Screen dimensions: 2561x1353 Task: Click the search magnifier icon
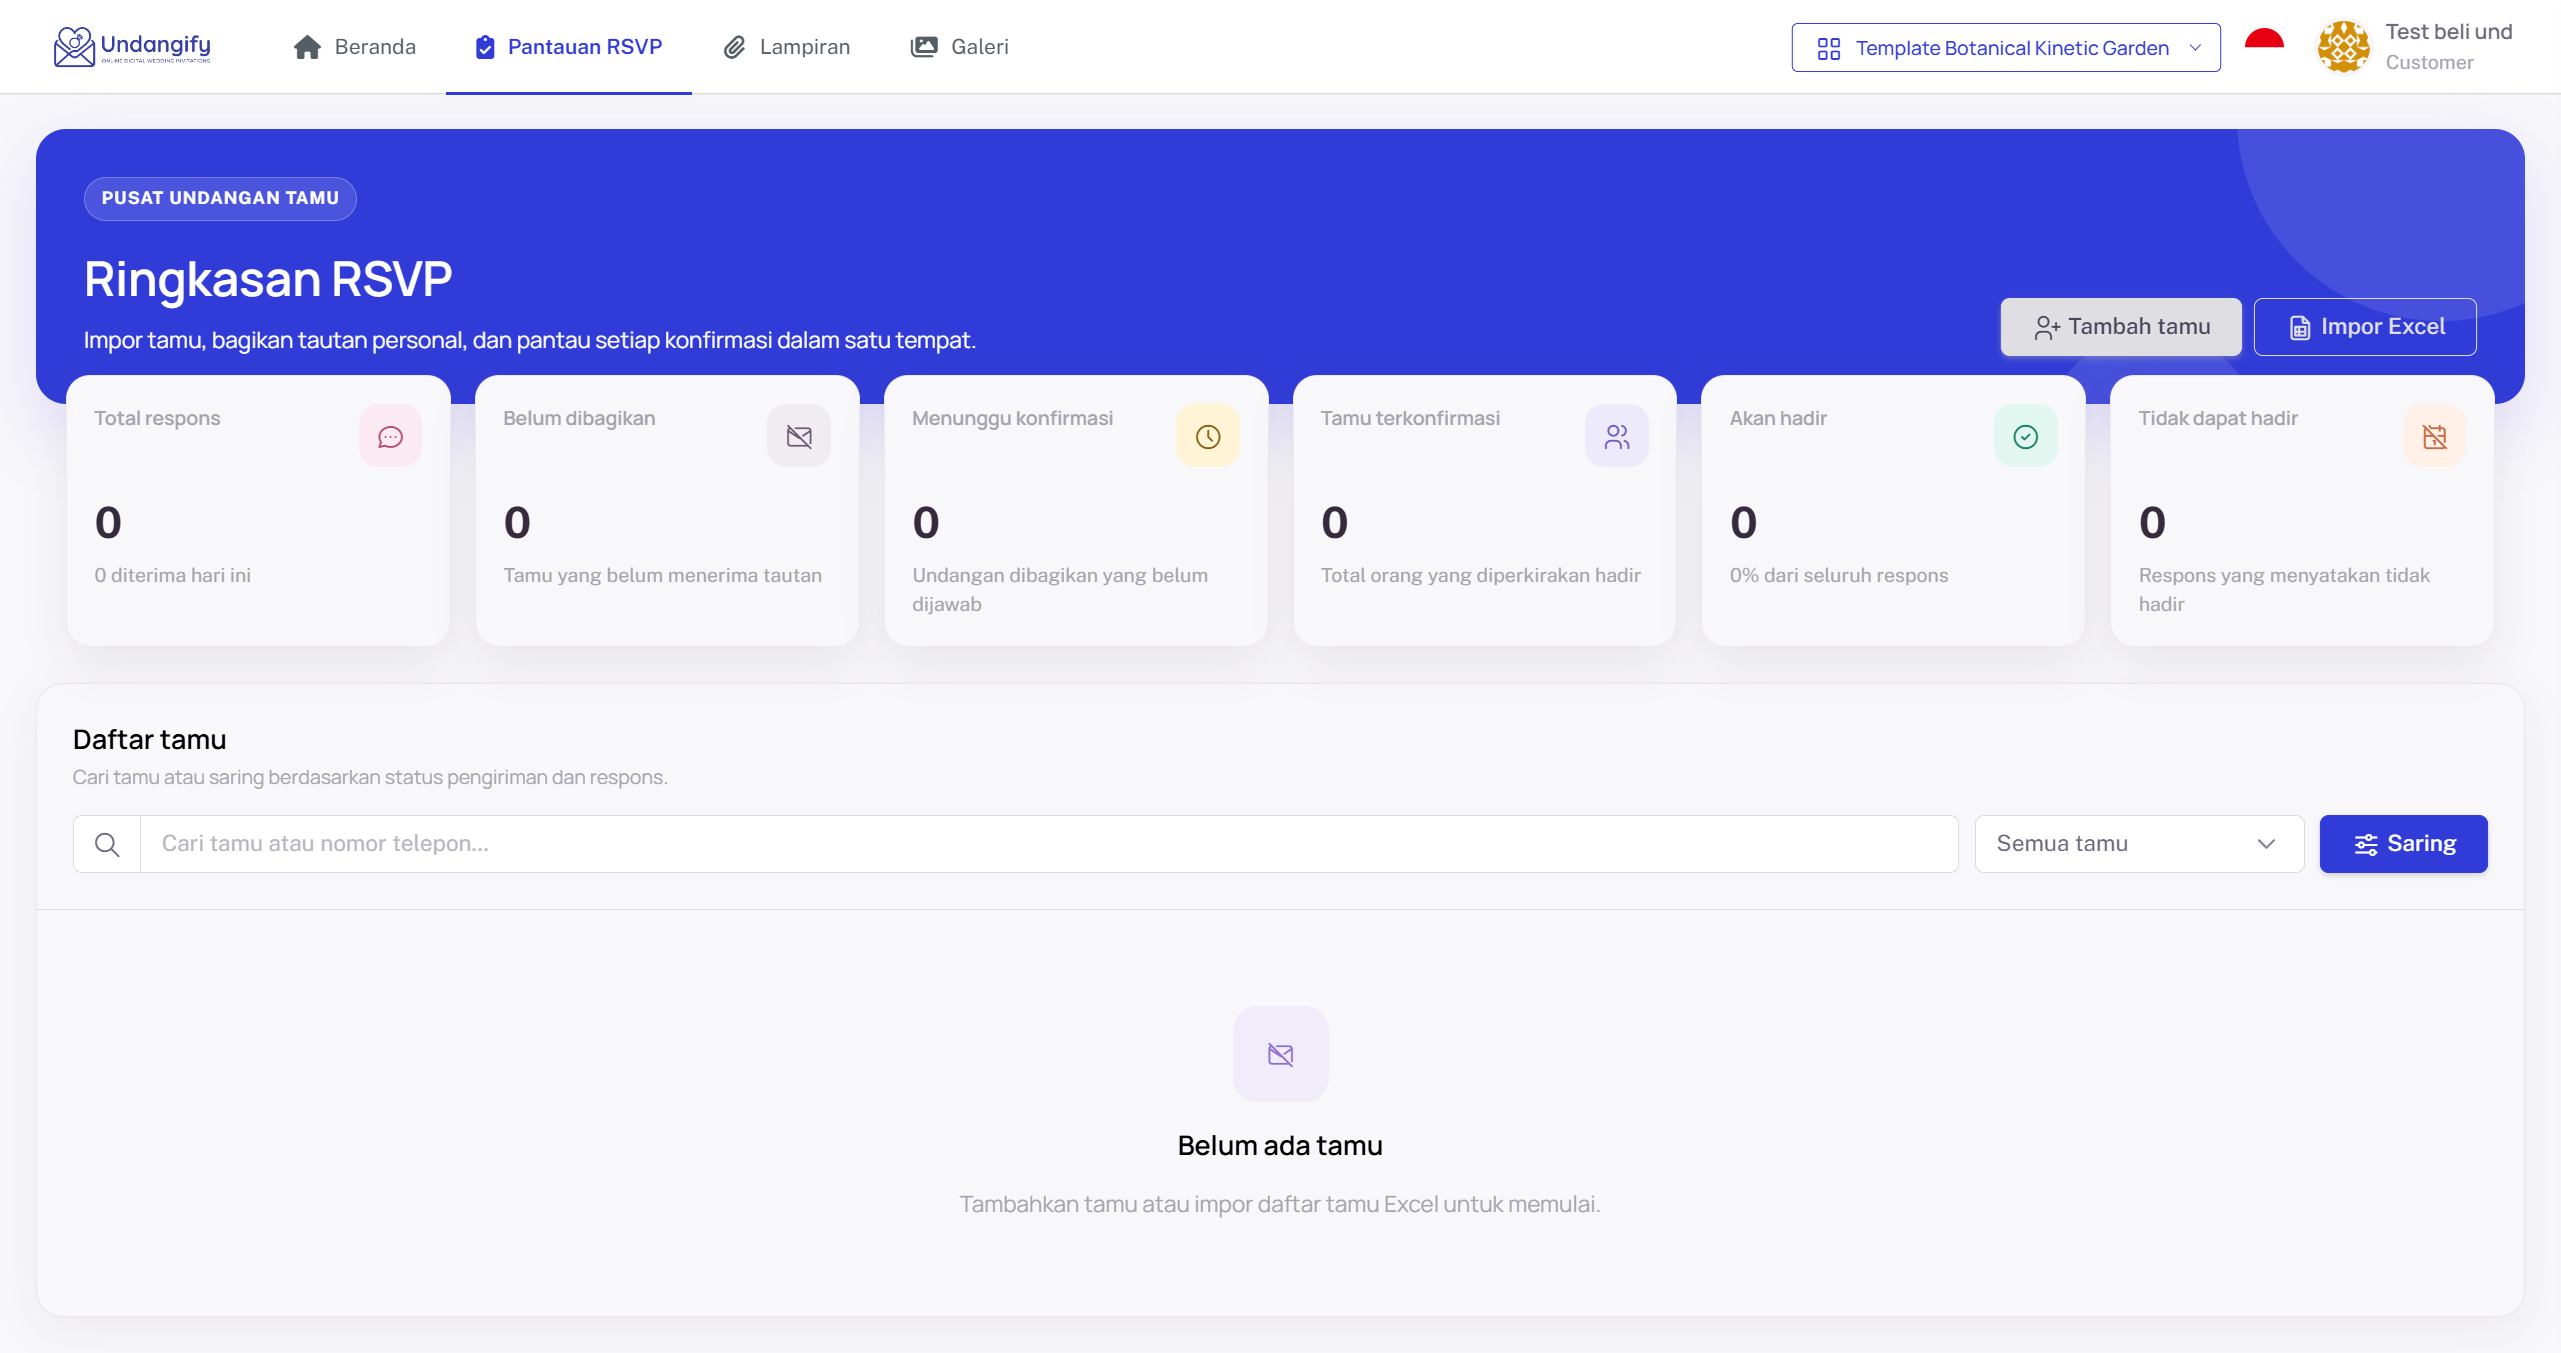click(107, 844)
